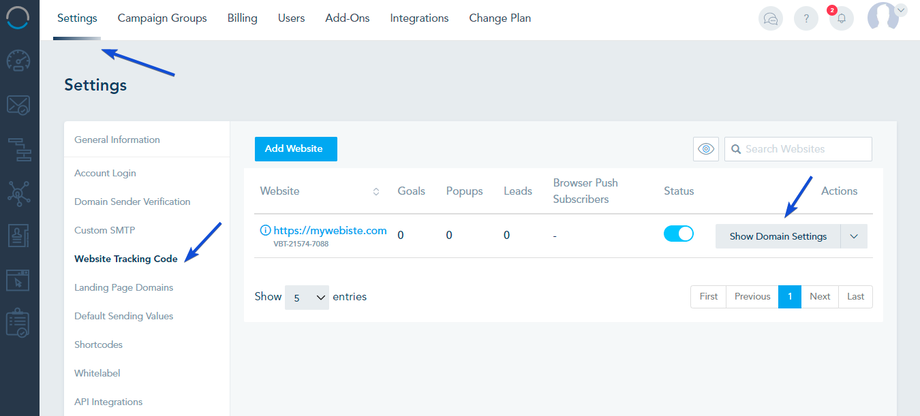Expand the user avatar account menu
Image resolution: width=920 pixels, height=416 pixels.
coord(885,17)
